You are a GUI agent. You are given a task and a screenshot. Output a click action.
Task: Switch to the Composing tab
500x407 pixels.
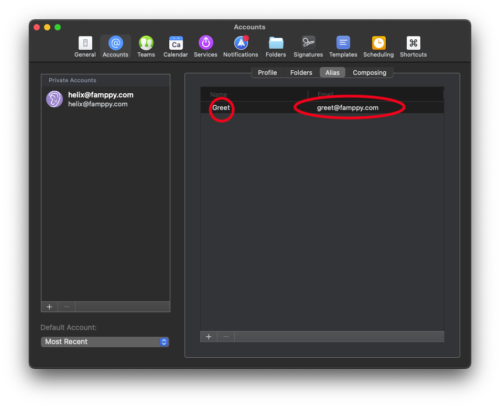[369, 73]
